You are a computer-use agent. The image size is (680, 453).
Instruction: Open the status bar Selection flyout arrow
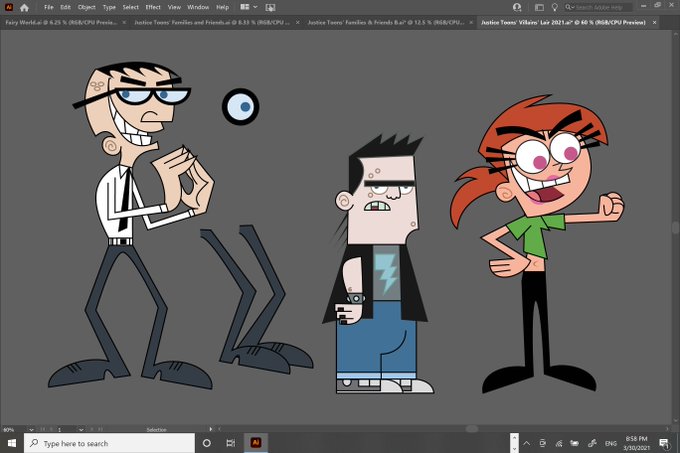tap(211, 429)
